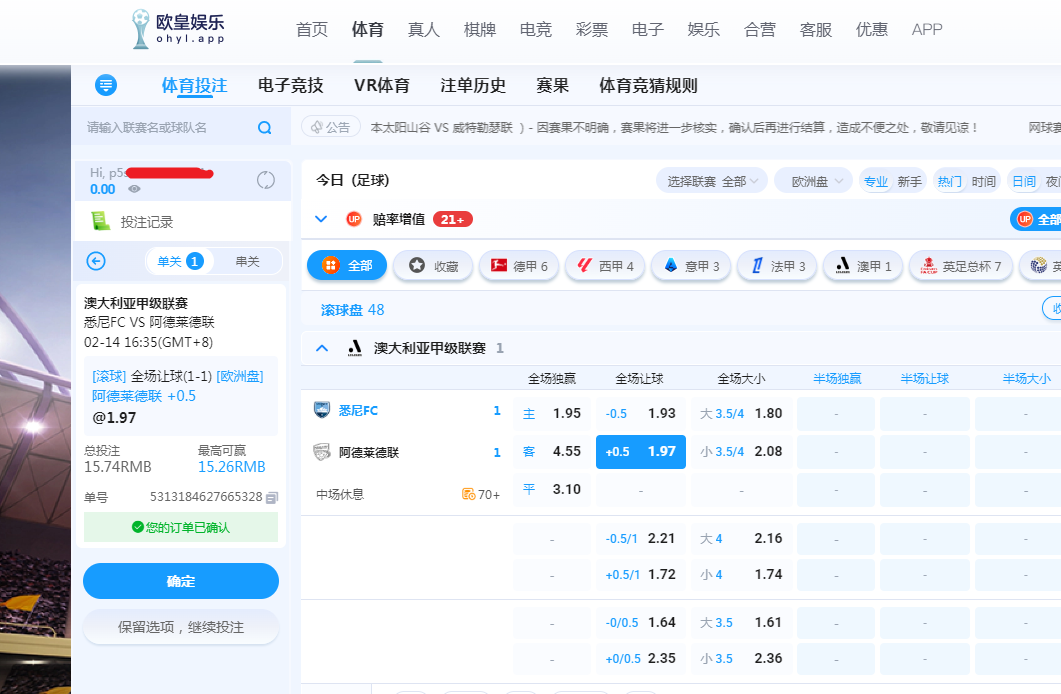Refresh balance with the circular arrows icon
1061x694 pixels.
266,180
